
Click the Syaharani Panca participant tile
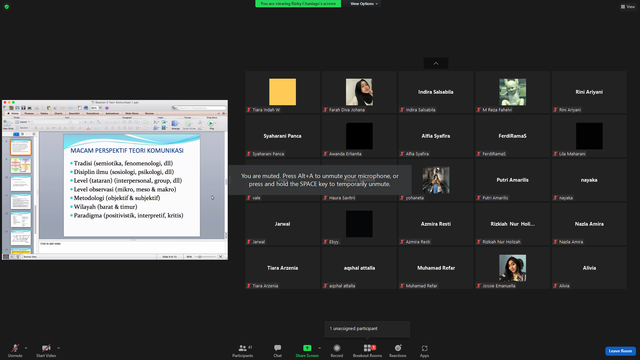tap(282, 136)
